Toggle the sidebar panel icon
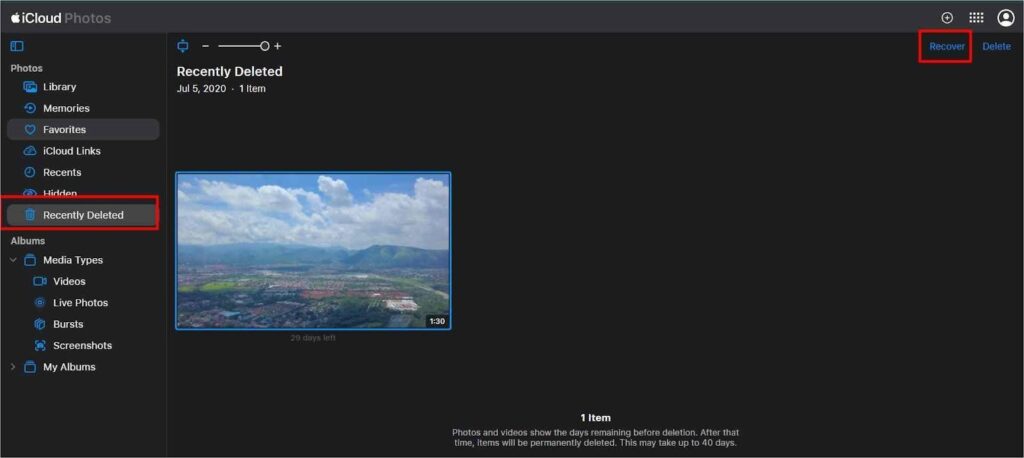The height and width of the screenshot is (458, 1024). [17, 46]
